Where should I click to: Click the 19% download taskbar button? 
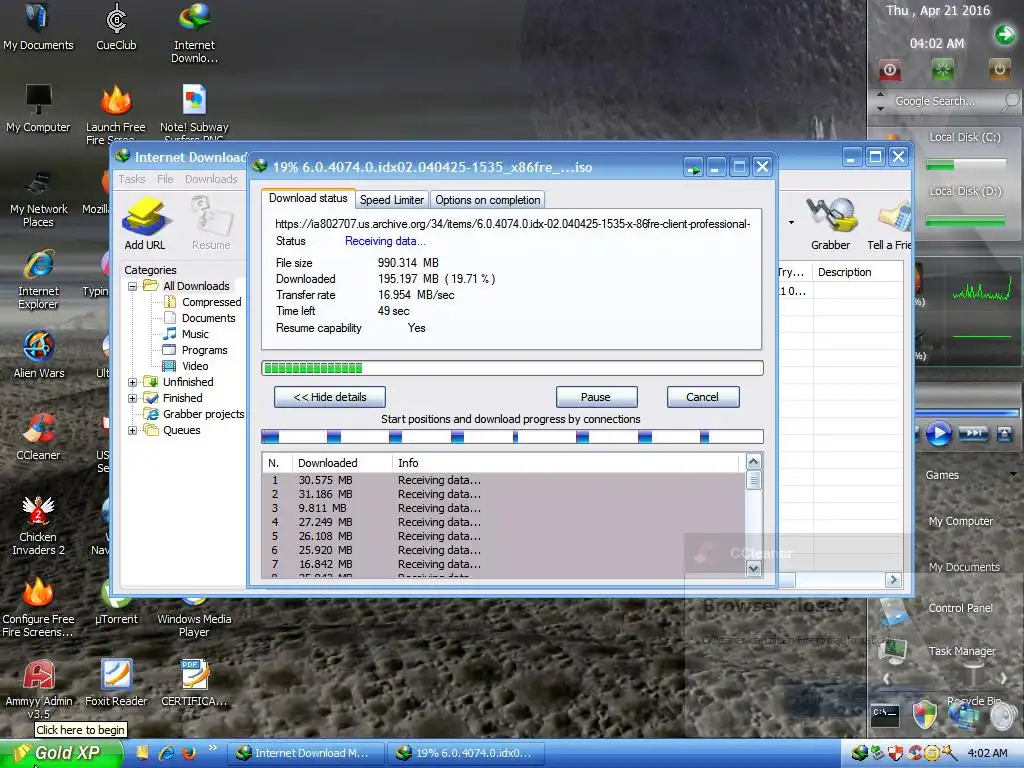(468, 753)
